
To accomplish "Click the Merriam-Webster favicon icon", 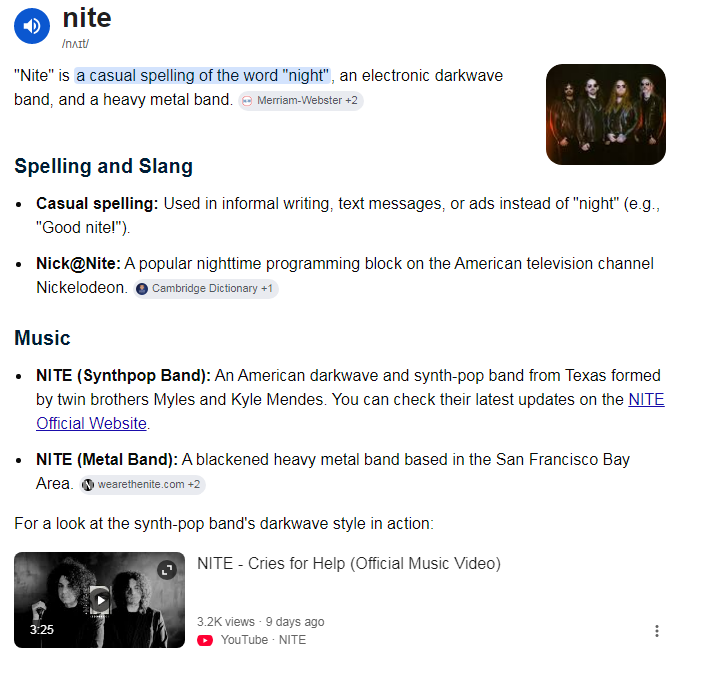I will [x=247, y=101].
